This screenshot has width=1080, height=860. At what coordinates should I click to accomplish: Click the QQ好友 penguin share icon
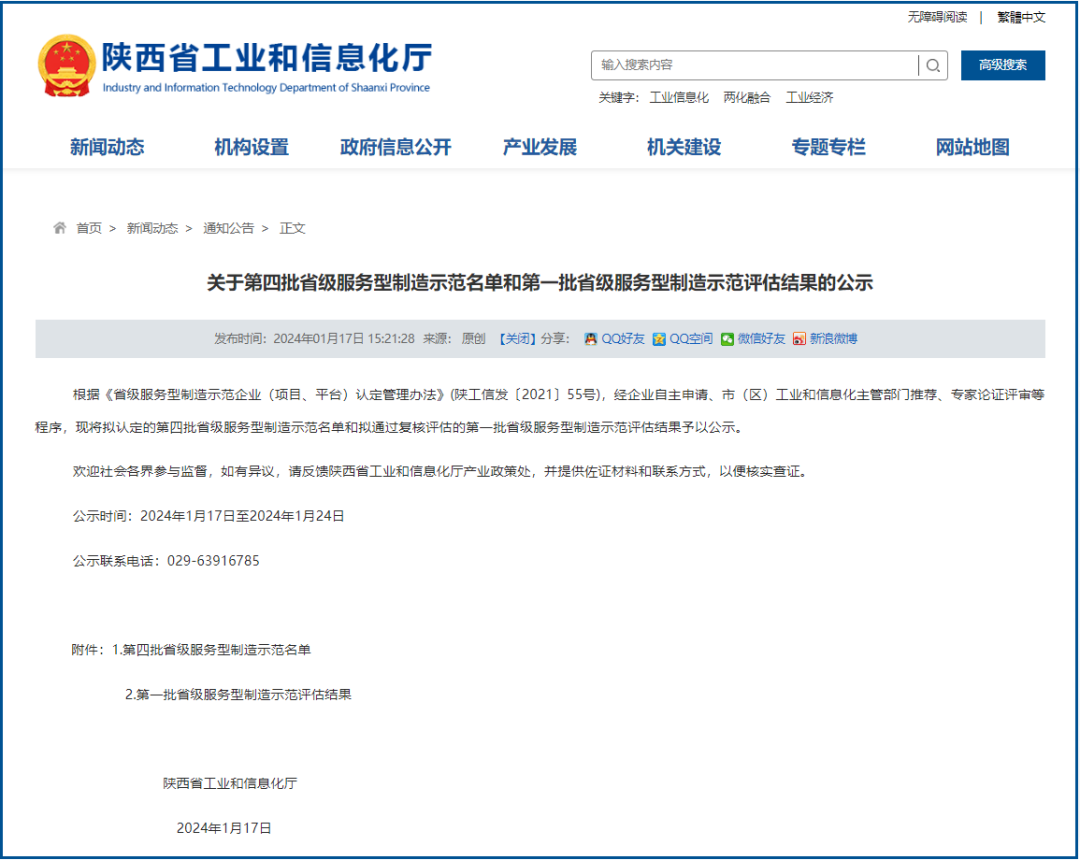click(591, 338)
